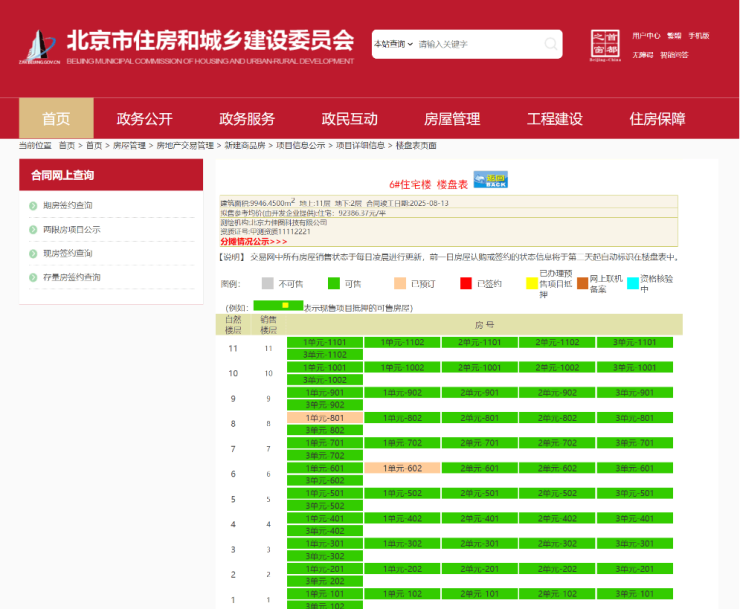Switch to the 房屋管理 navigation tab
740x609 pixels.
pyautogui.click(x=452, y=119)
